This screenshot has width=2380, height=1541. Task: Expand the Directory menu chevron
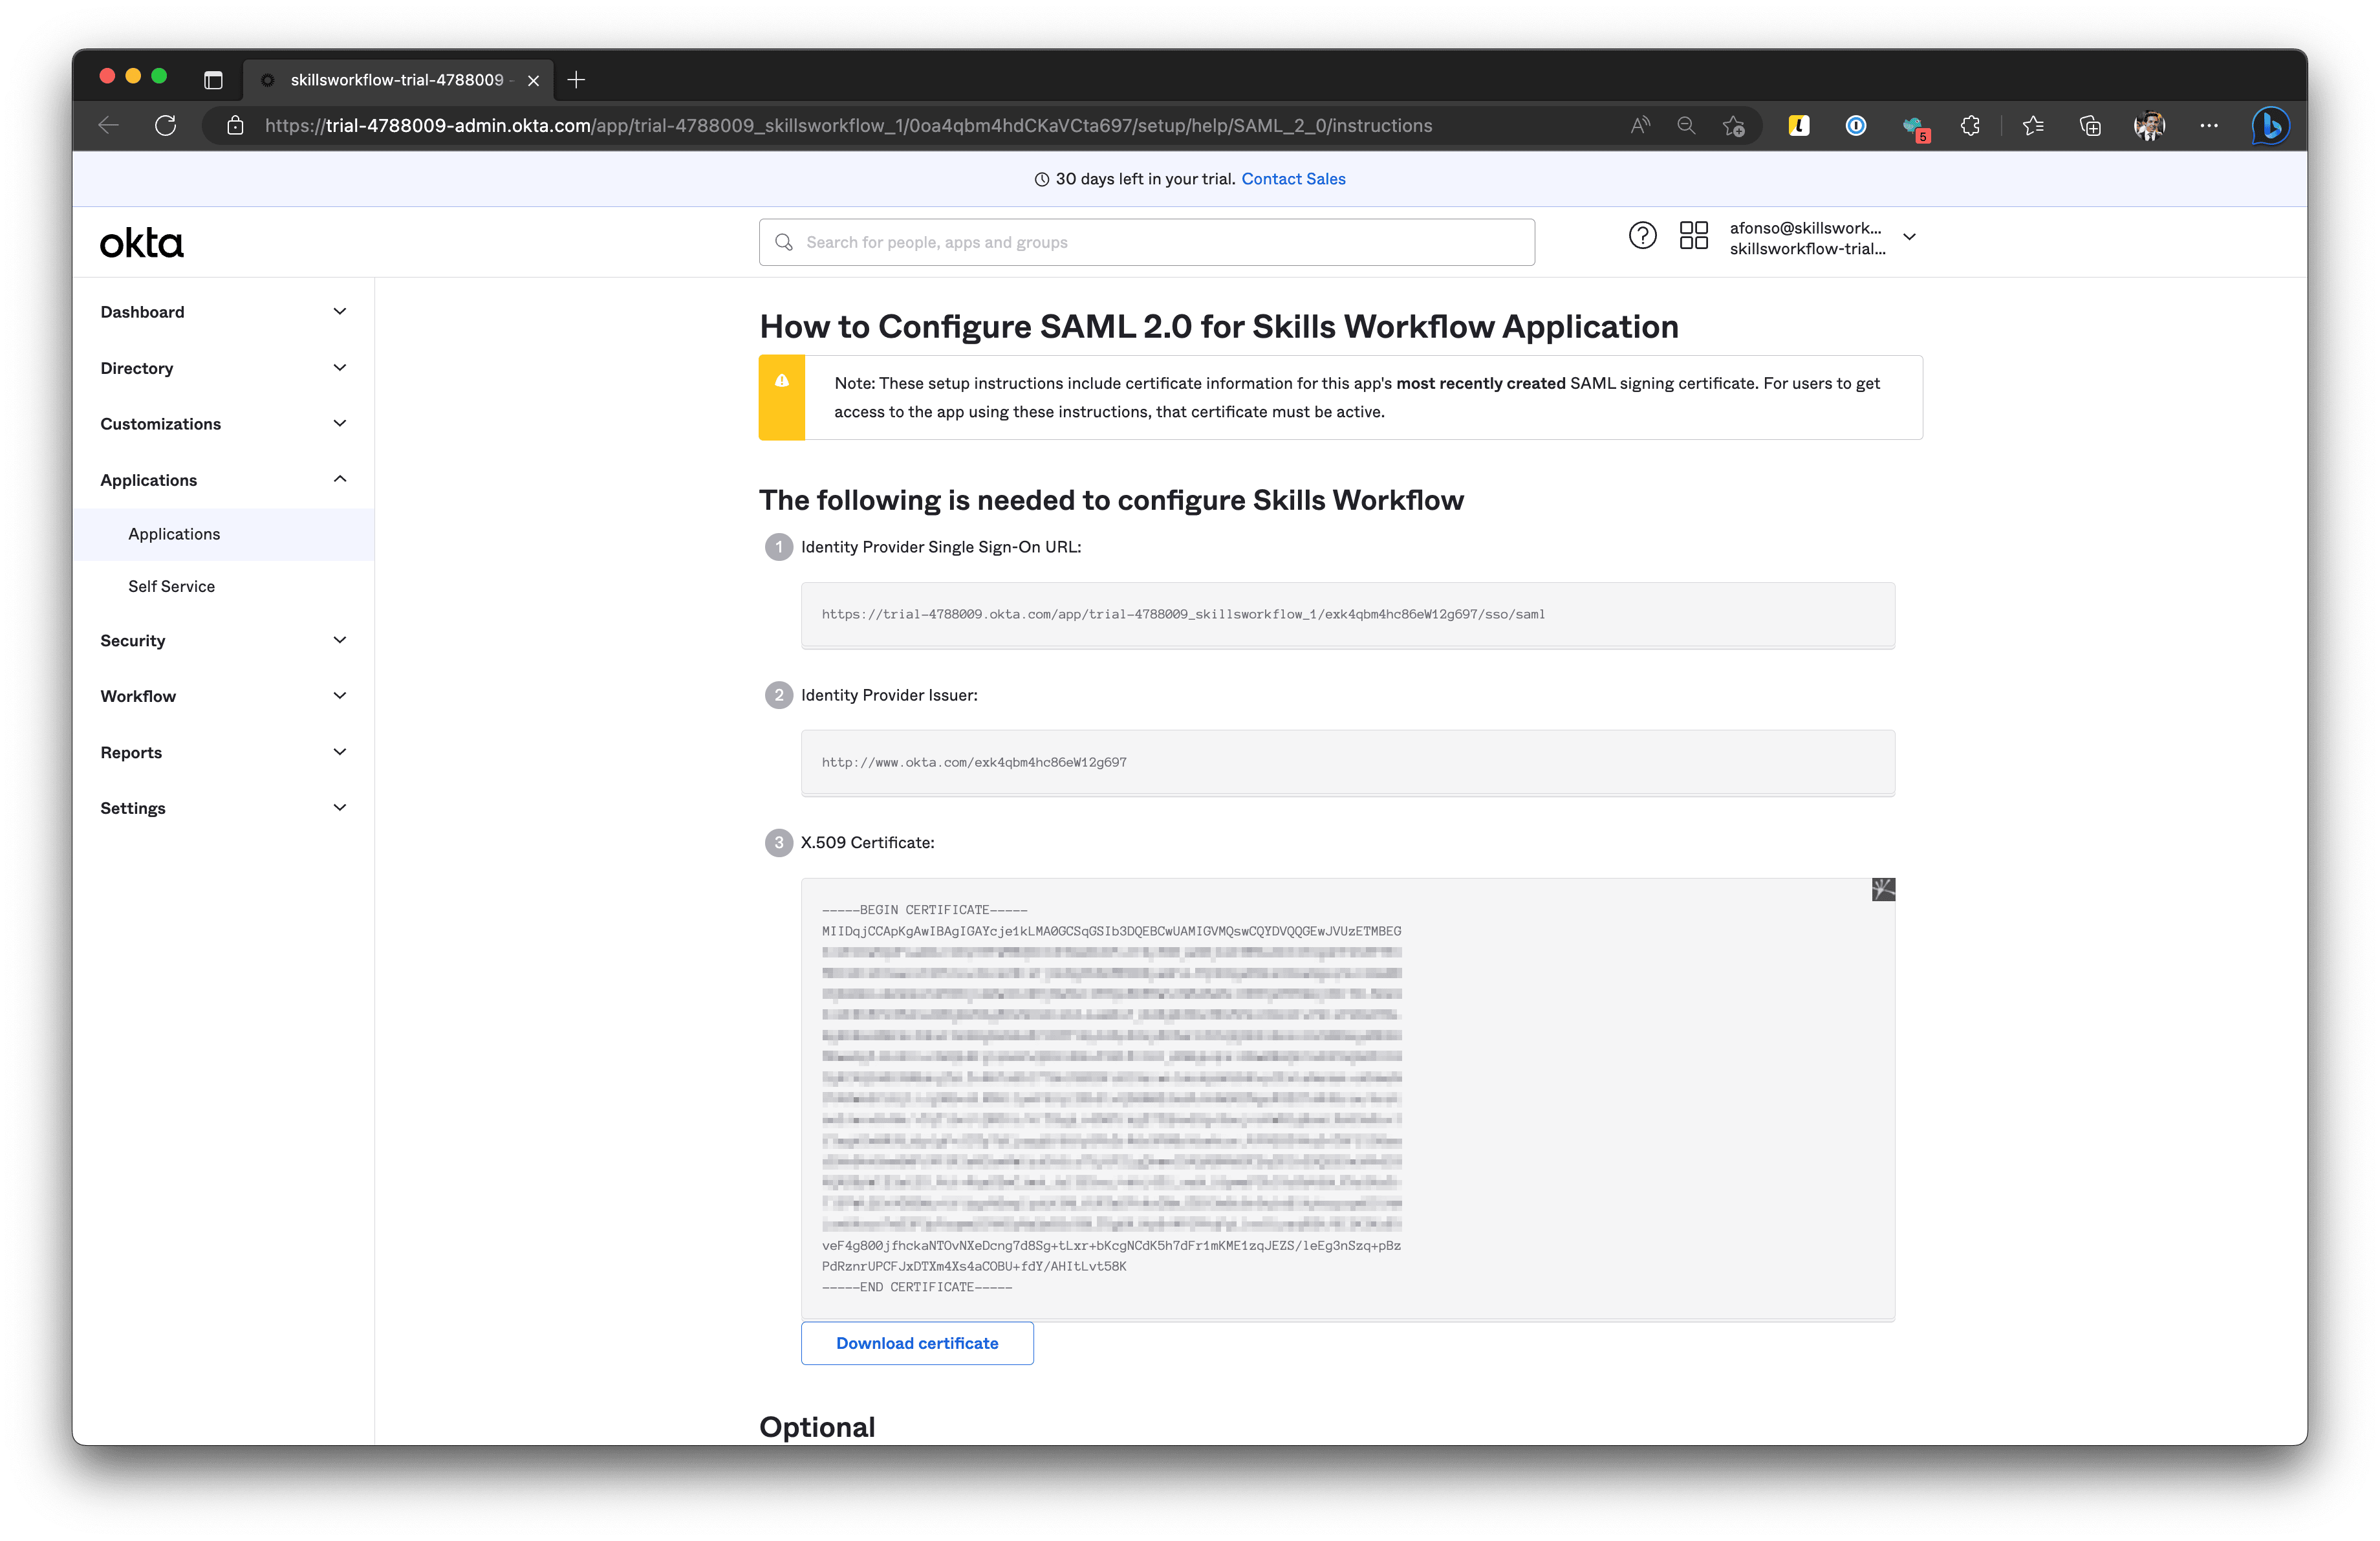point(340,368)
